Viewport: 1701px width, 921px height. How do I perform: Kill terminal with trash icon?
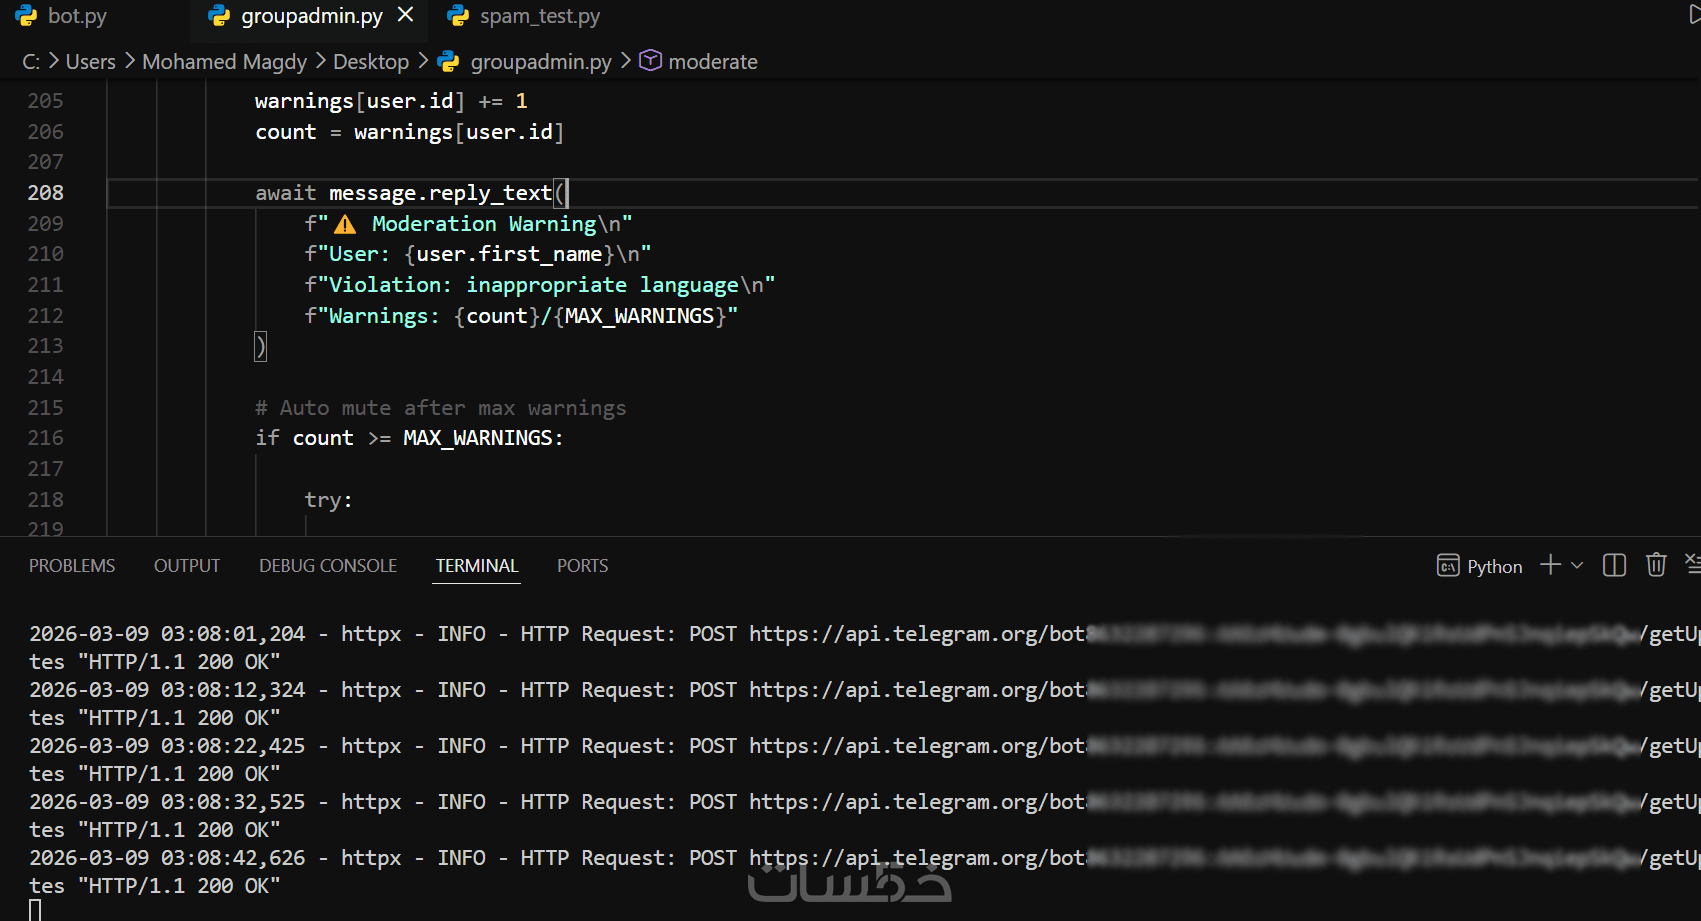[1656, 566]
